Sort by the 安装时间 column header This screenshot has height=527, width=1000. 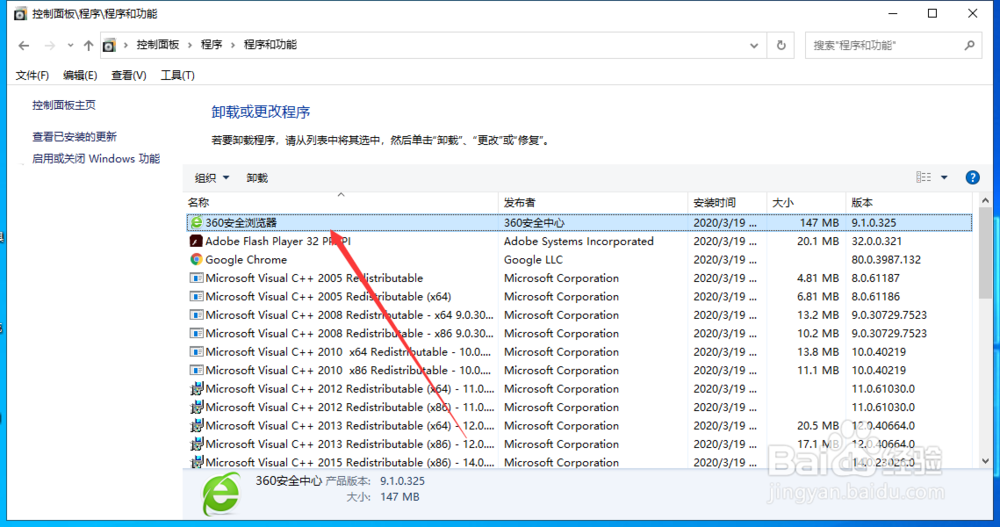(x=727, y=202)
